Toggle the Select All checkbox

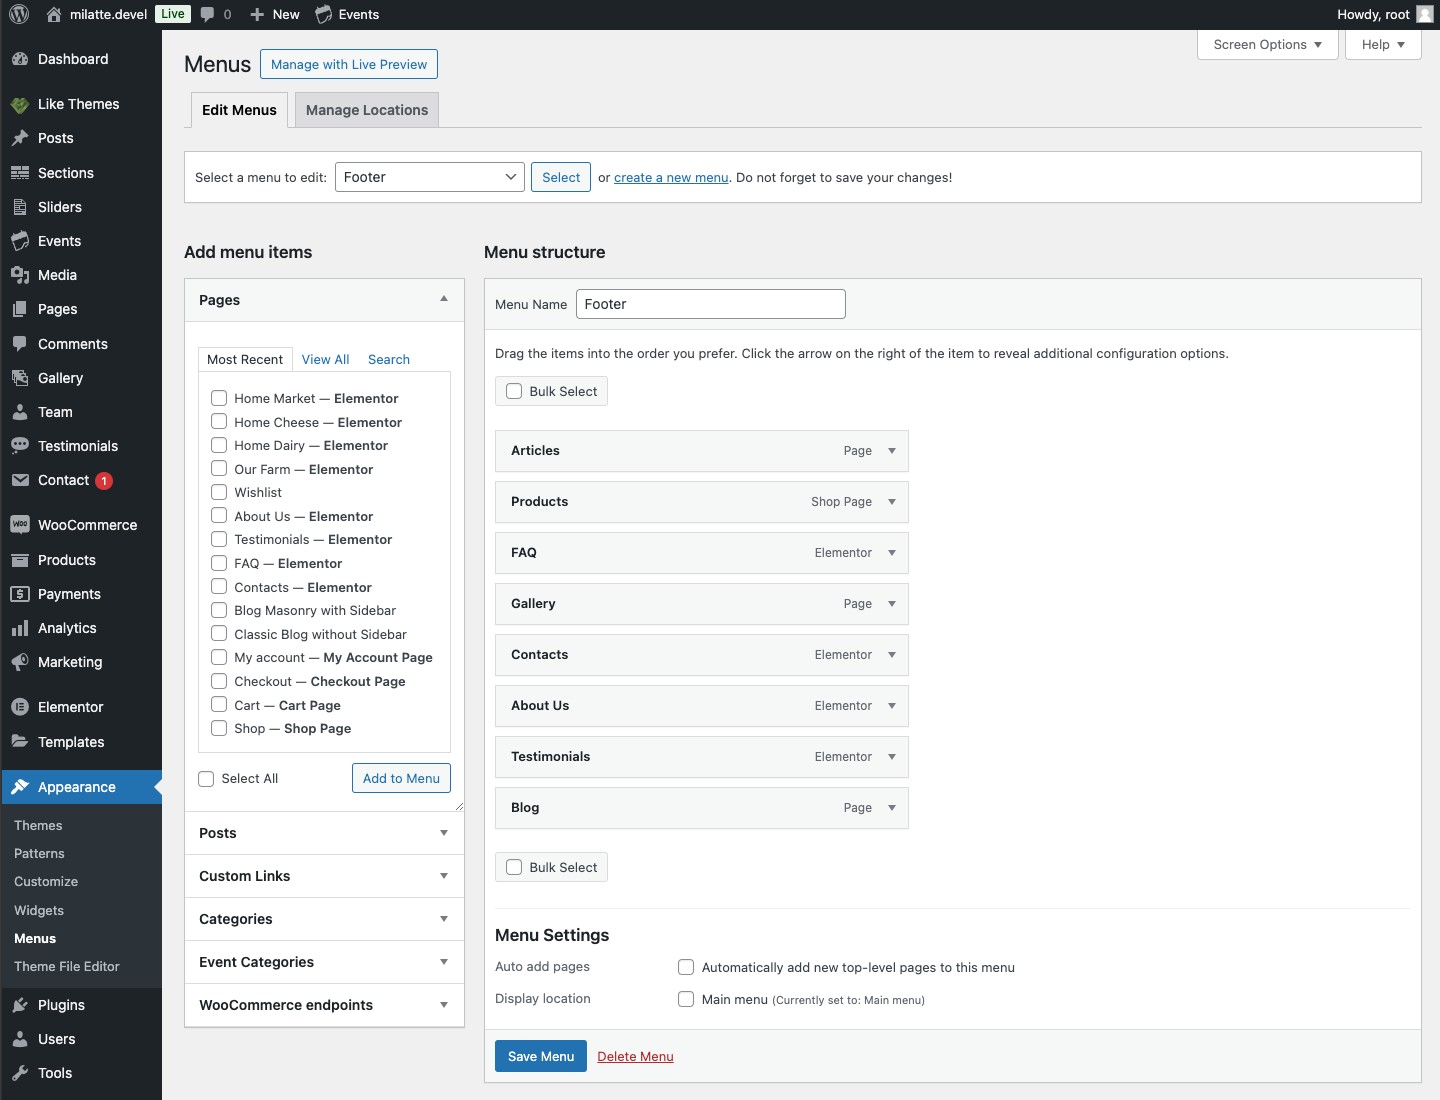[x=206, y=779]
